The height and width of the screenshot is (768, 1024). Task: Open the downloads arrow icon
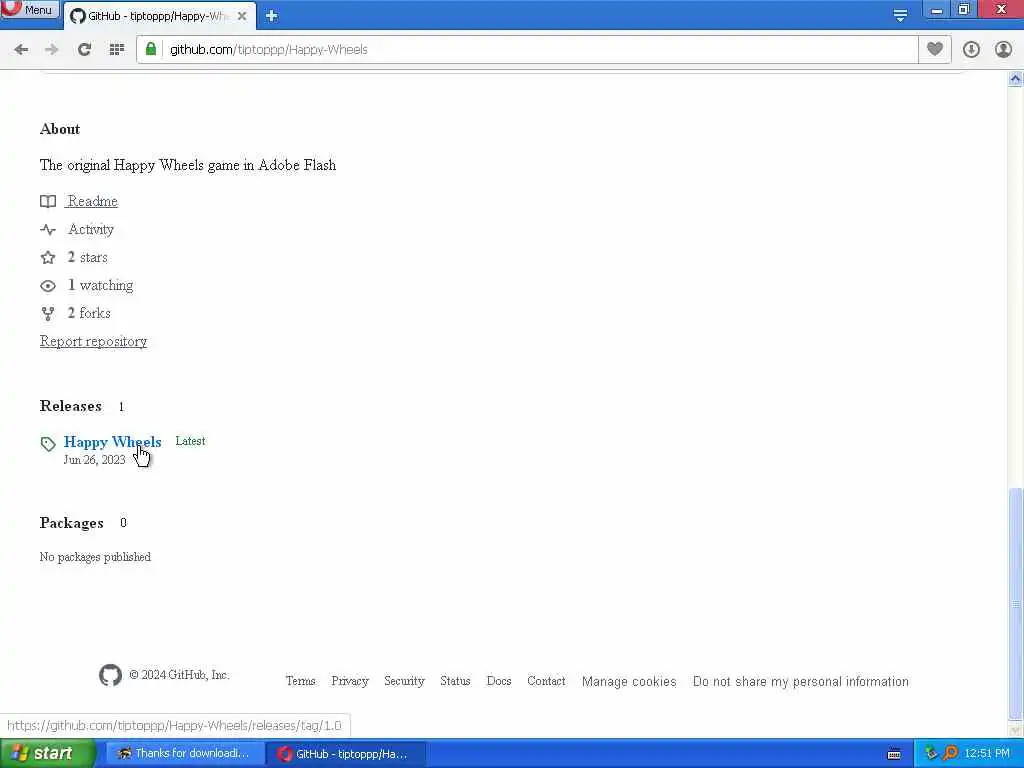point(971,50)
